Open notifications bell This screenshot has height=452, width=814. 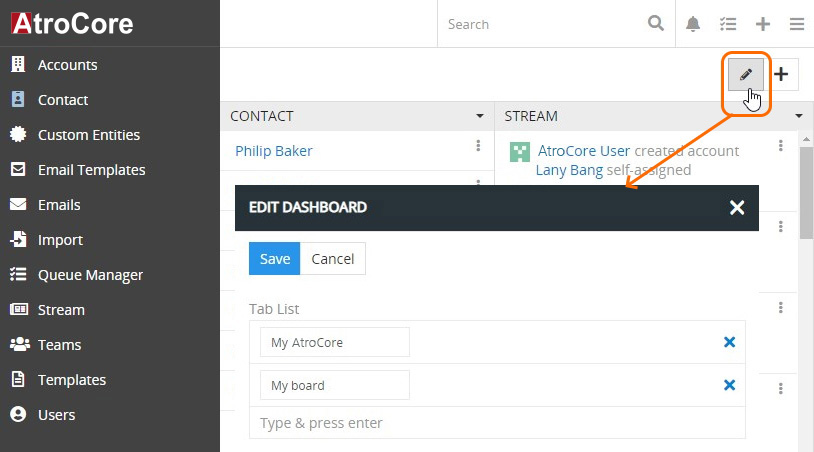click(x=693, y=24)
